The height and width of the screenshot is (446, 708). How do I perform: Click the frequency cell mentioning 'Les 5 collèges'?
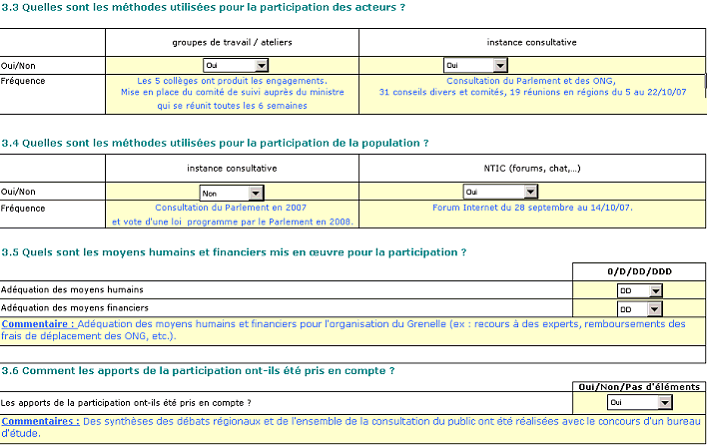[x=231, y=91]
